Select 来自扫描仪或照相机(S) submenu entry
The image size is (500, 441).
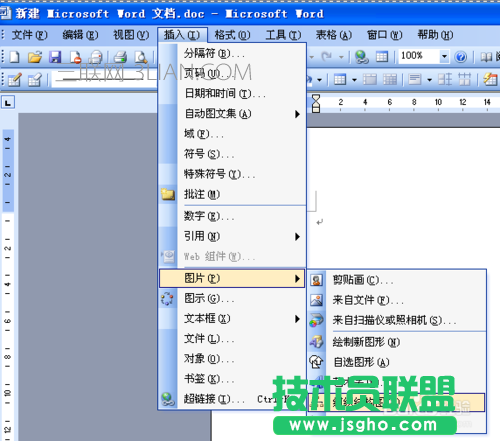[x=397, y=320]
